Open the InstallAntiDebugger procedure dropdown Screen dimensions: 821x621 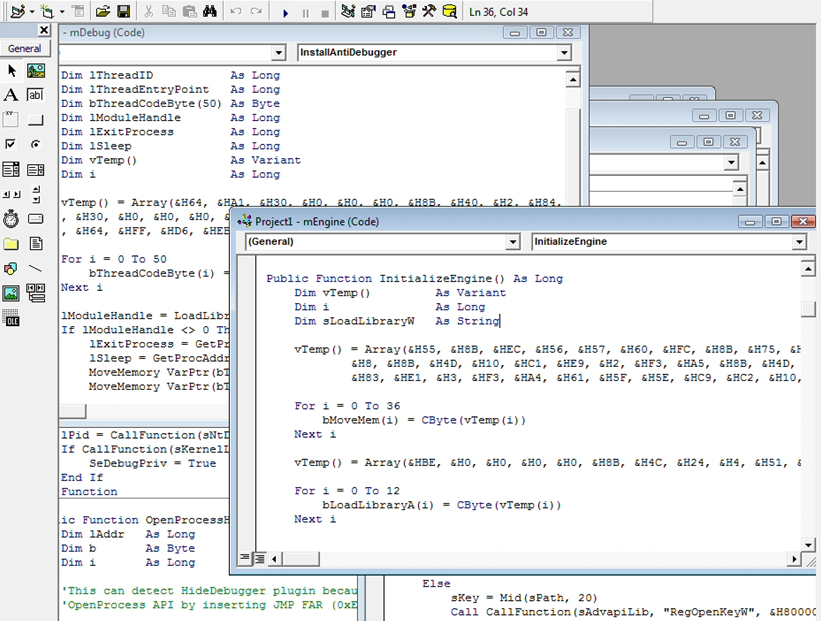[564, 52]
